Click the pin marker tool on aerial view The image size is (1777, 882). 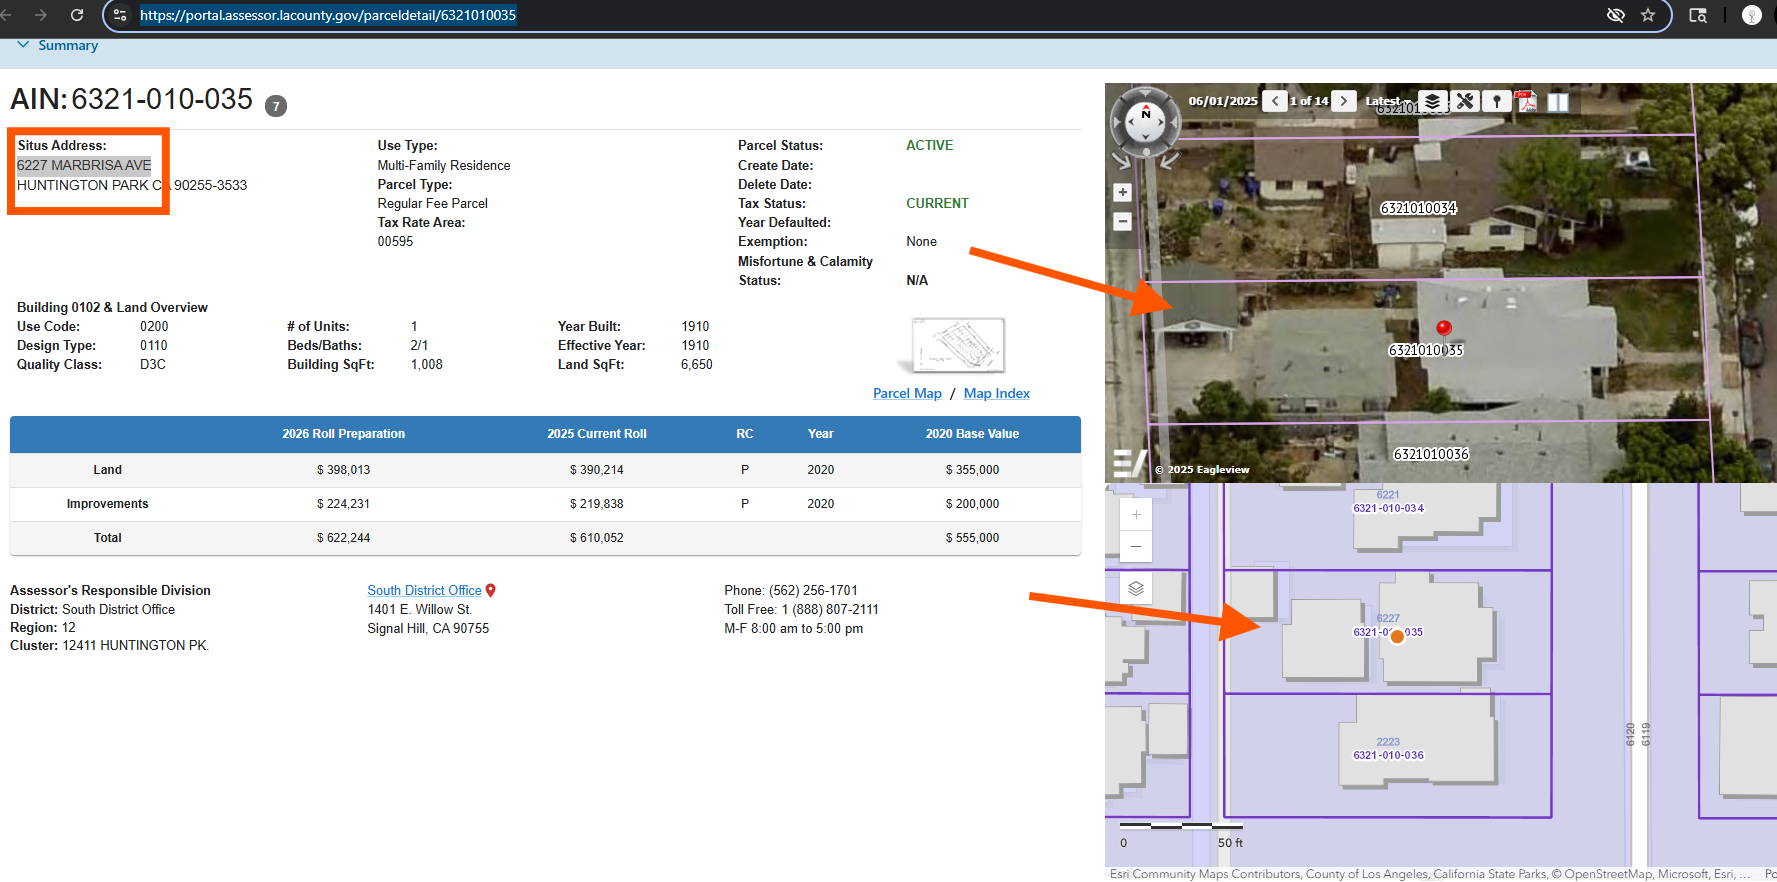(1496, 102)
